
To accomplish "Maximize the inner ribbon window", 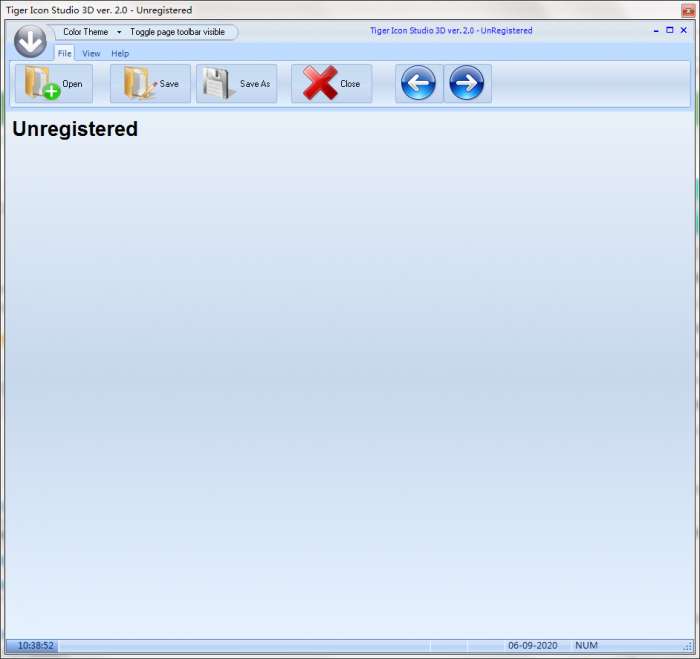I will click(x=670, y=30).
